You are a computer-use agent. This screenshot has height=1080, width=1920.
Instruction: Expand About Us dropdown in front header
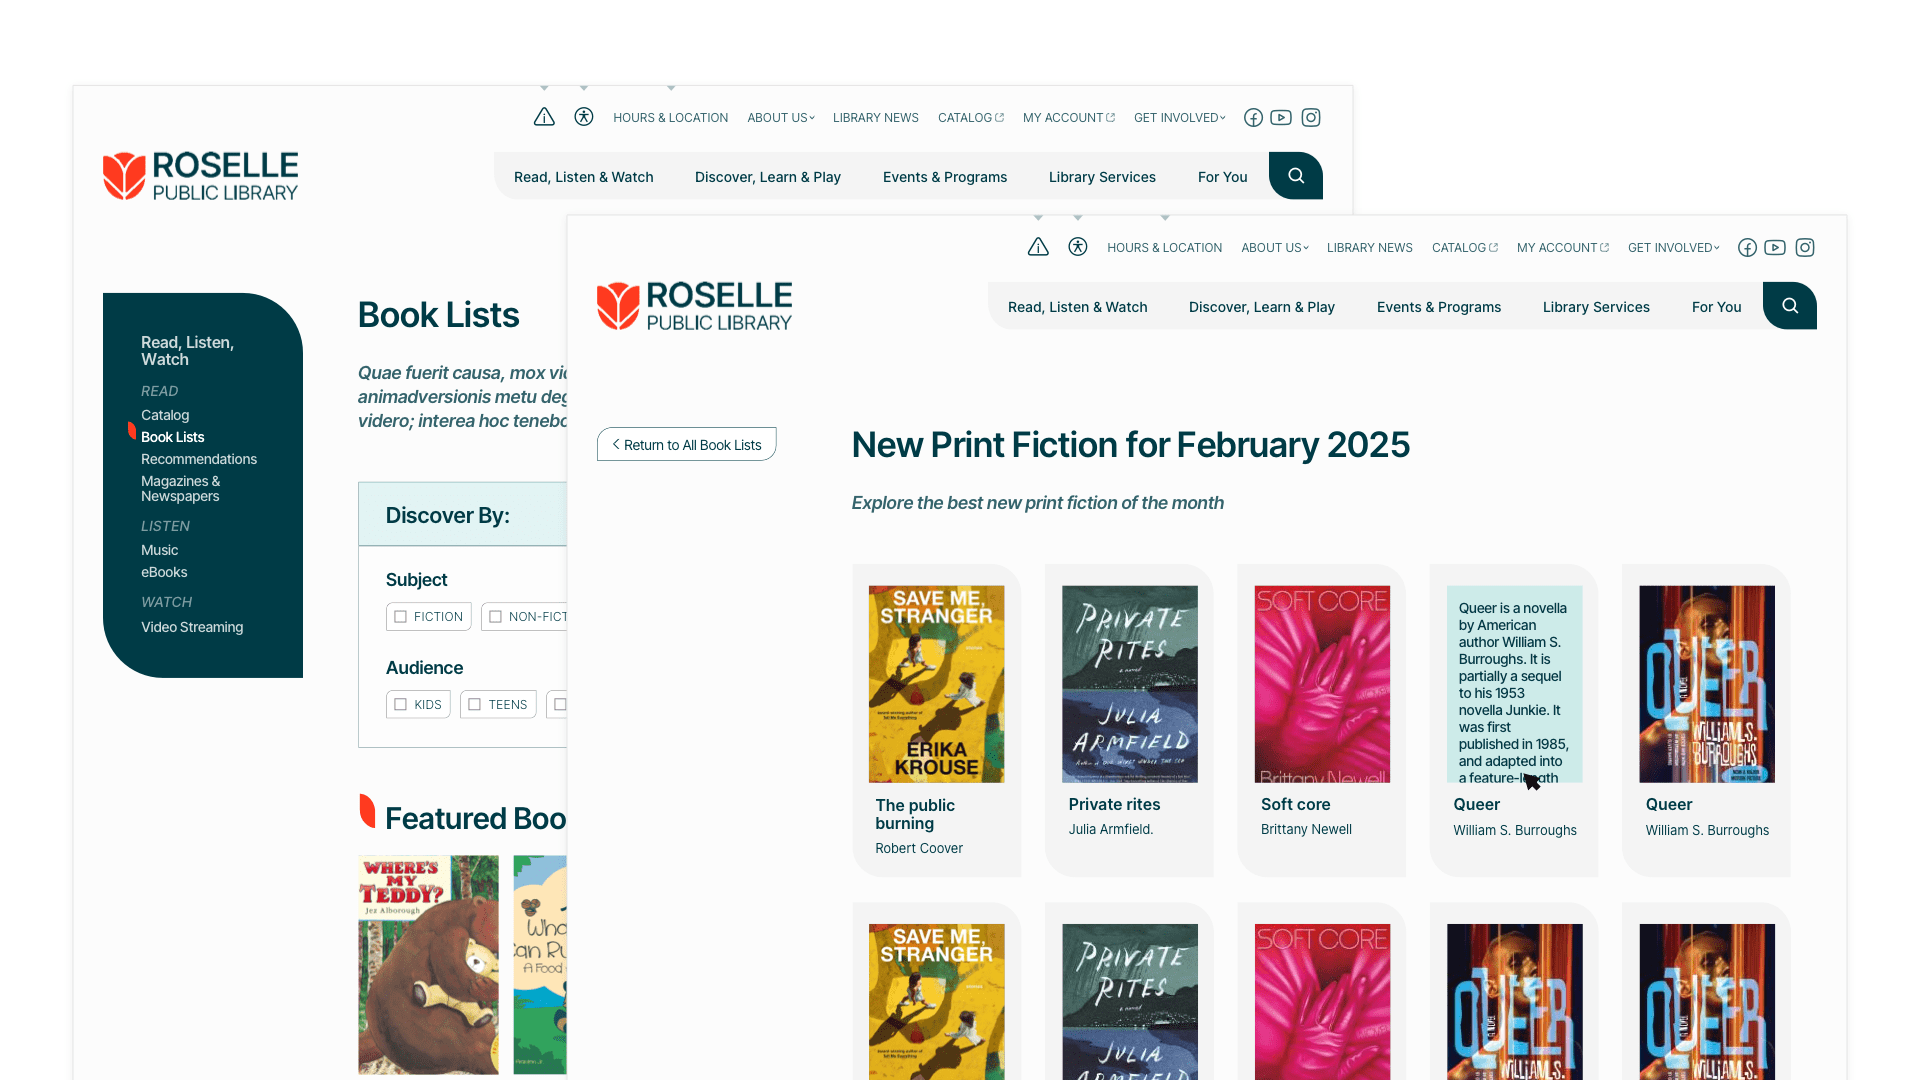1274,248
